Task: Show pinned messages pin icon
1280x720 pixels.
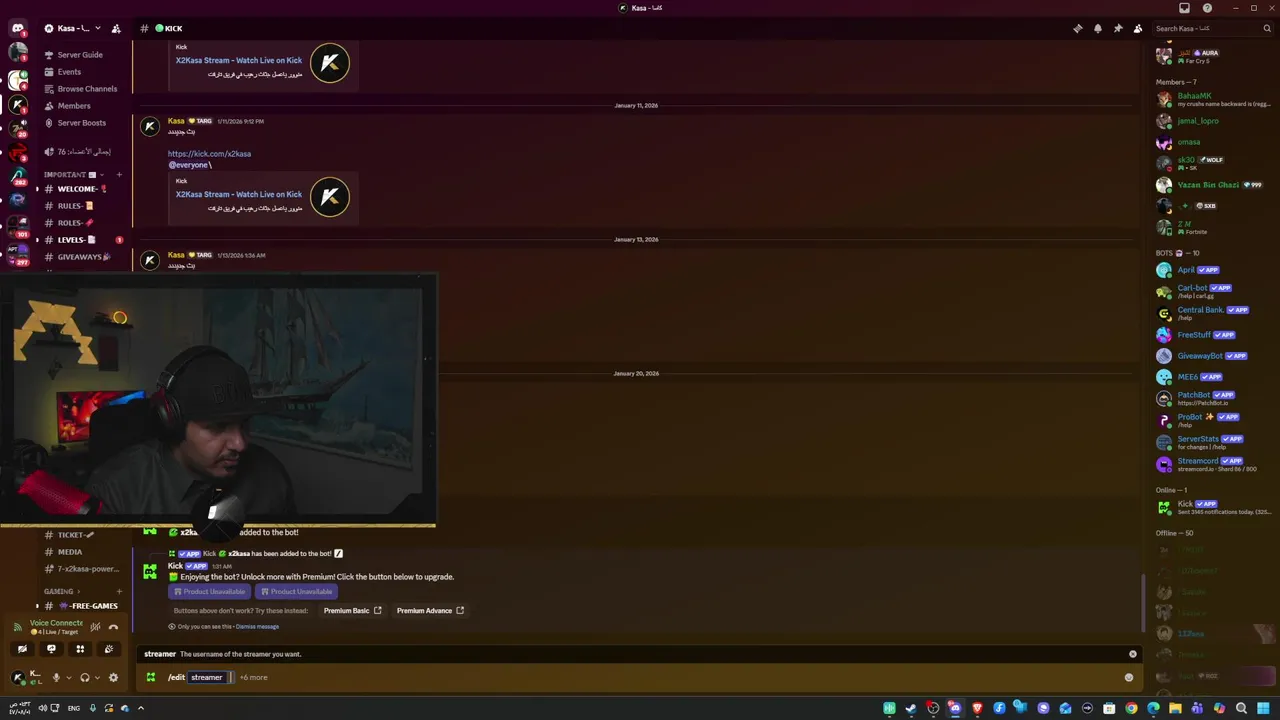Action: (x=1117, y=28)
